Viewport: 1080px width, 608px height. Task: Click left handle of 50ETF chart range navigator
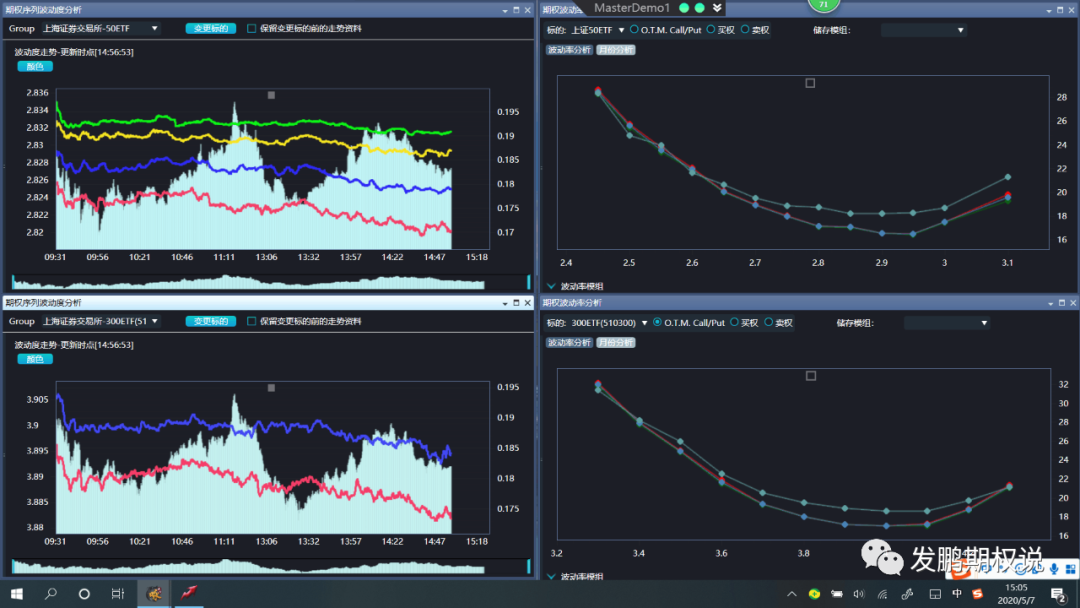12,282
